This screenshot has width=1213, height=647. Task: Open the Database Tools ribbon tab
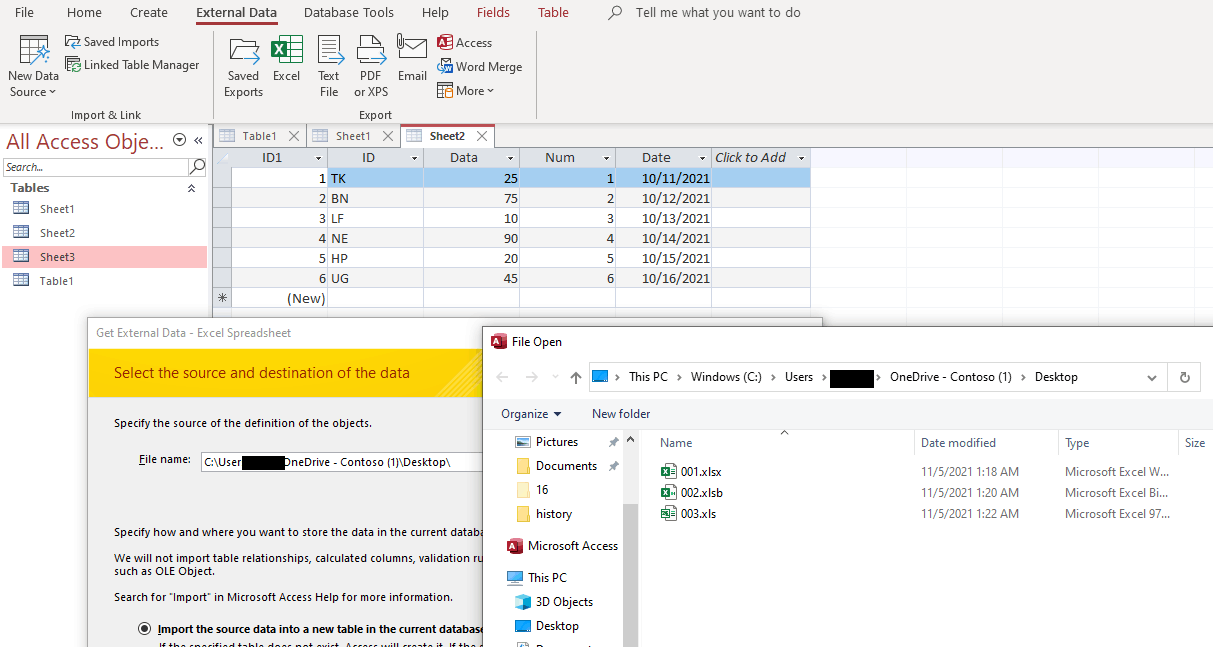[x=349, y=13]
